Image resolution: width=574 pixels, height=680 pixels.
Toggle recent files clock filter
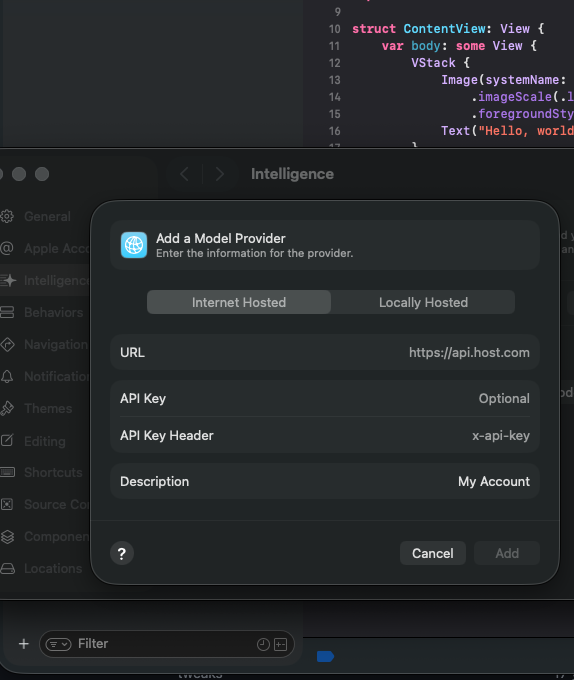pyautogui.click(x=263, y=645)
